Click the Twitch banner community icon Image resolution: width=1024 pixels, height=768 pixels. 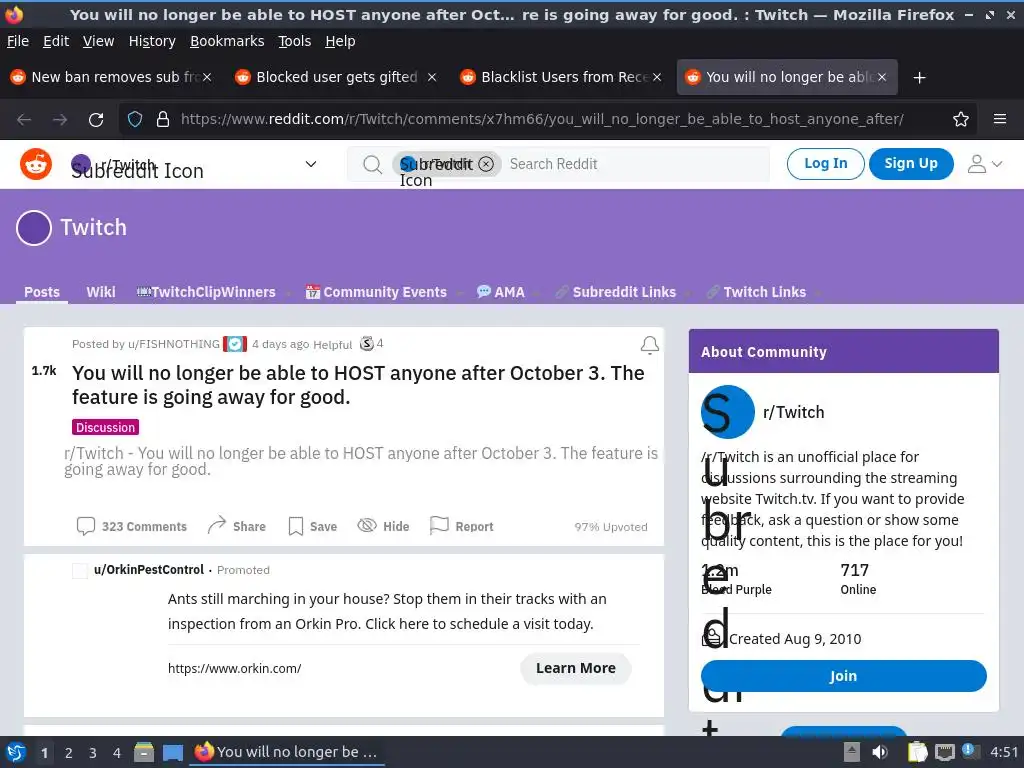34,228
